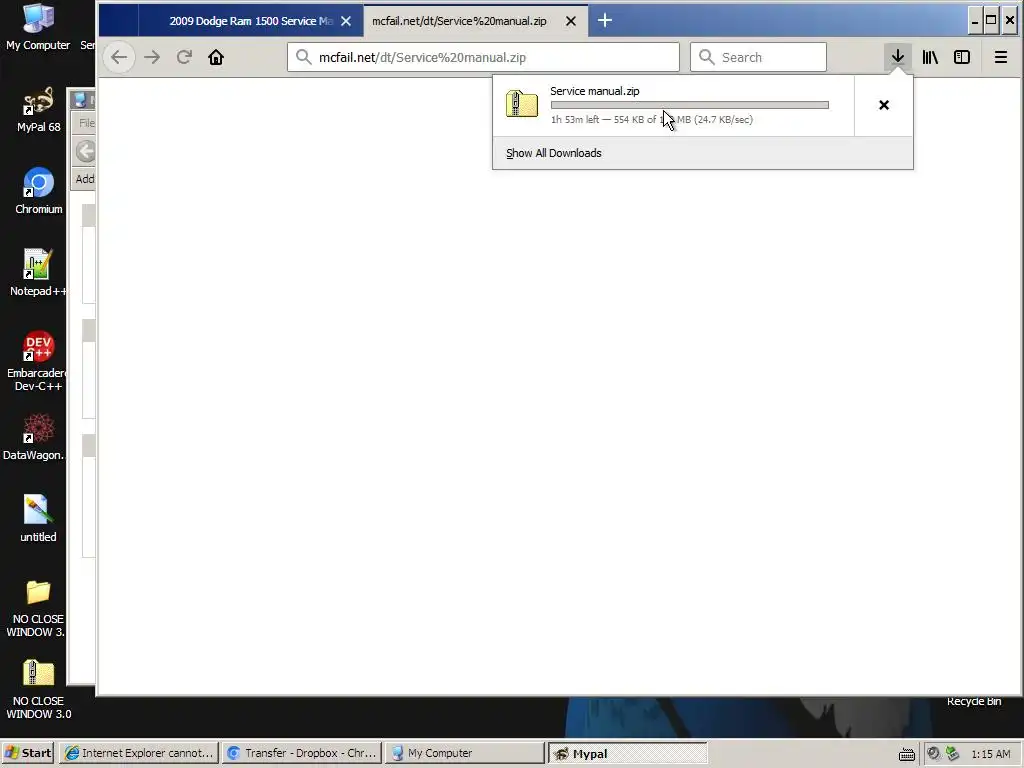Click the Search input box
This screenshot has width=1024, height=768.
tap(758, 57)
